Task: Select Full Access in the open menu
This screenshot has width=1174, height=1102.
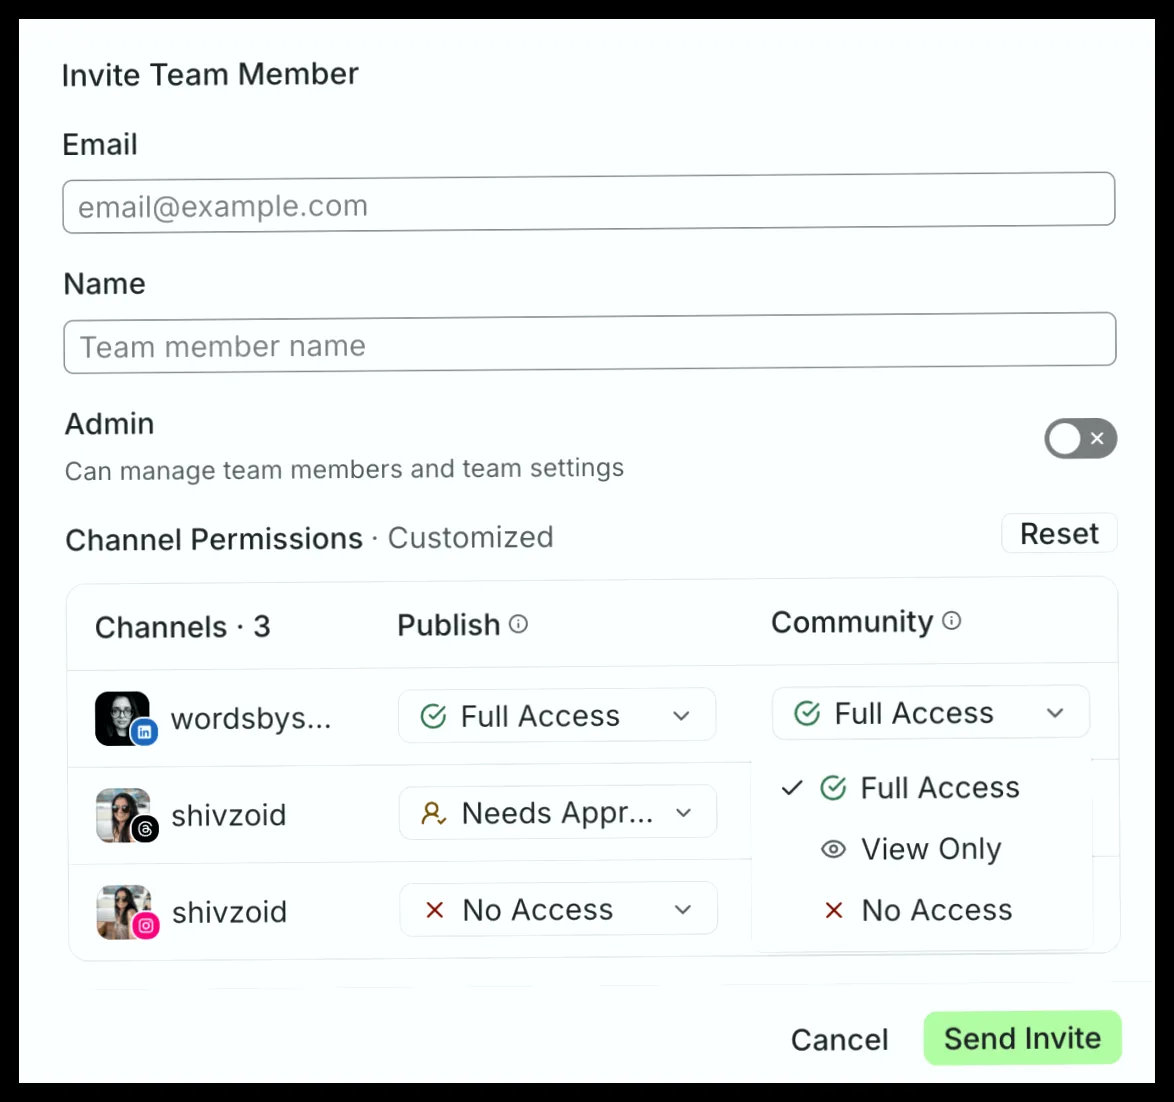Action: point(921,788)
